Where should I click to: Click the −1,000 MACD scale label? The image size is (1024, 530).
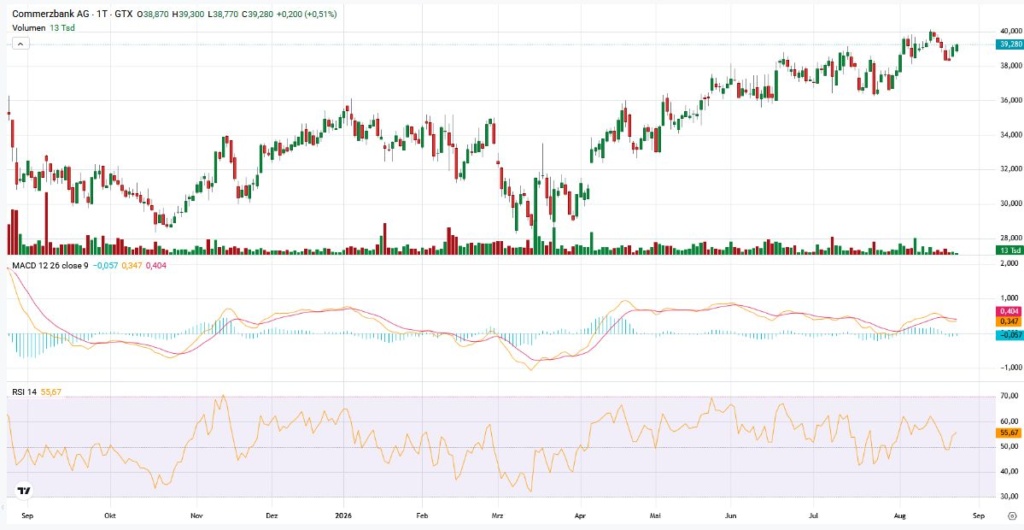pyautogui.click(x=1010, y=367)
